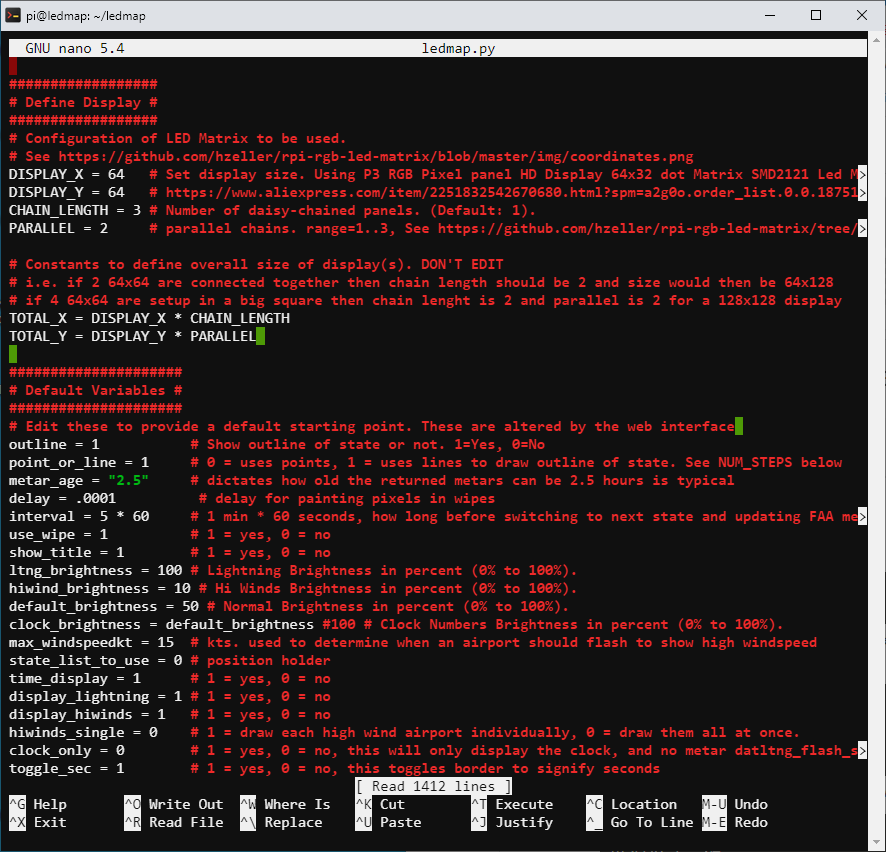Click 'TOTAL_X = DISPLAY_X * CHAIN_LENGTH' line
886x852 pixels.
point(149,319)
